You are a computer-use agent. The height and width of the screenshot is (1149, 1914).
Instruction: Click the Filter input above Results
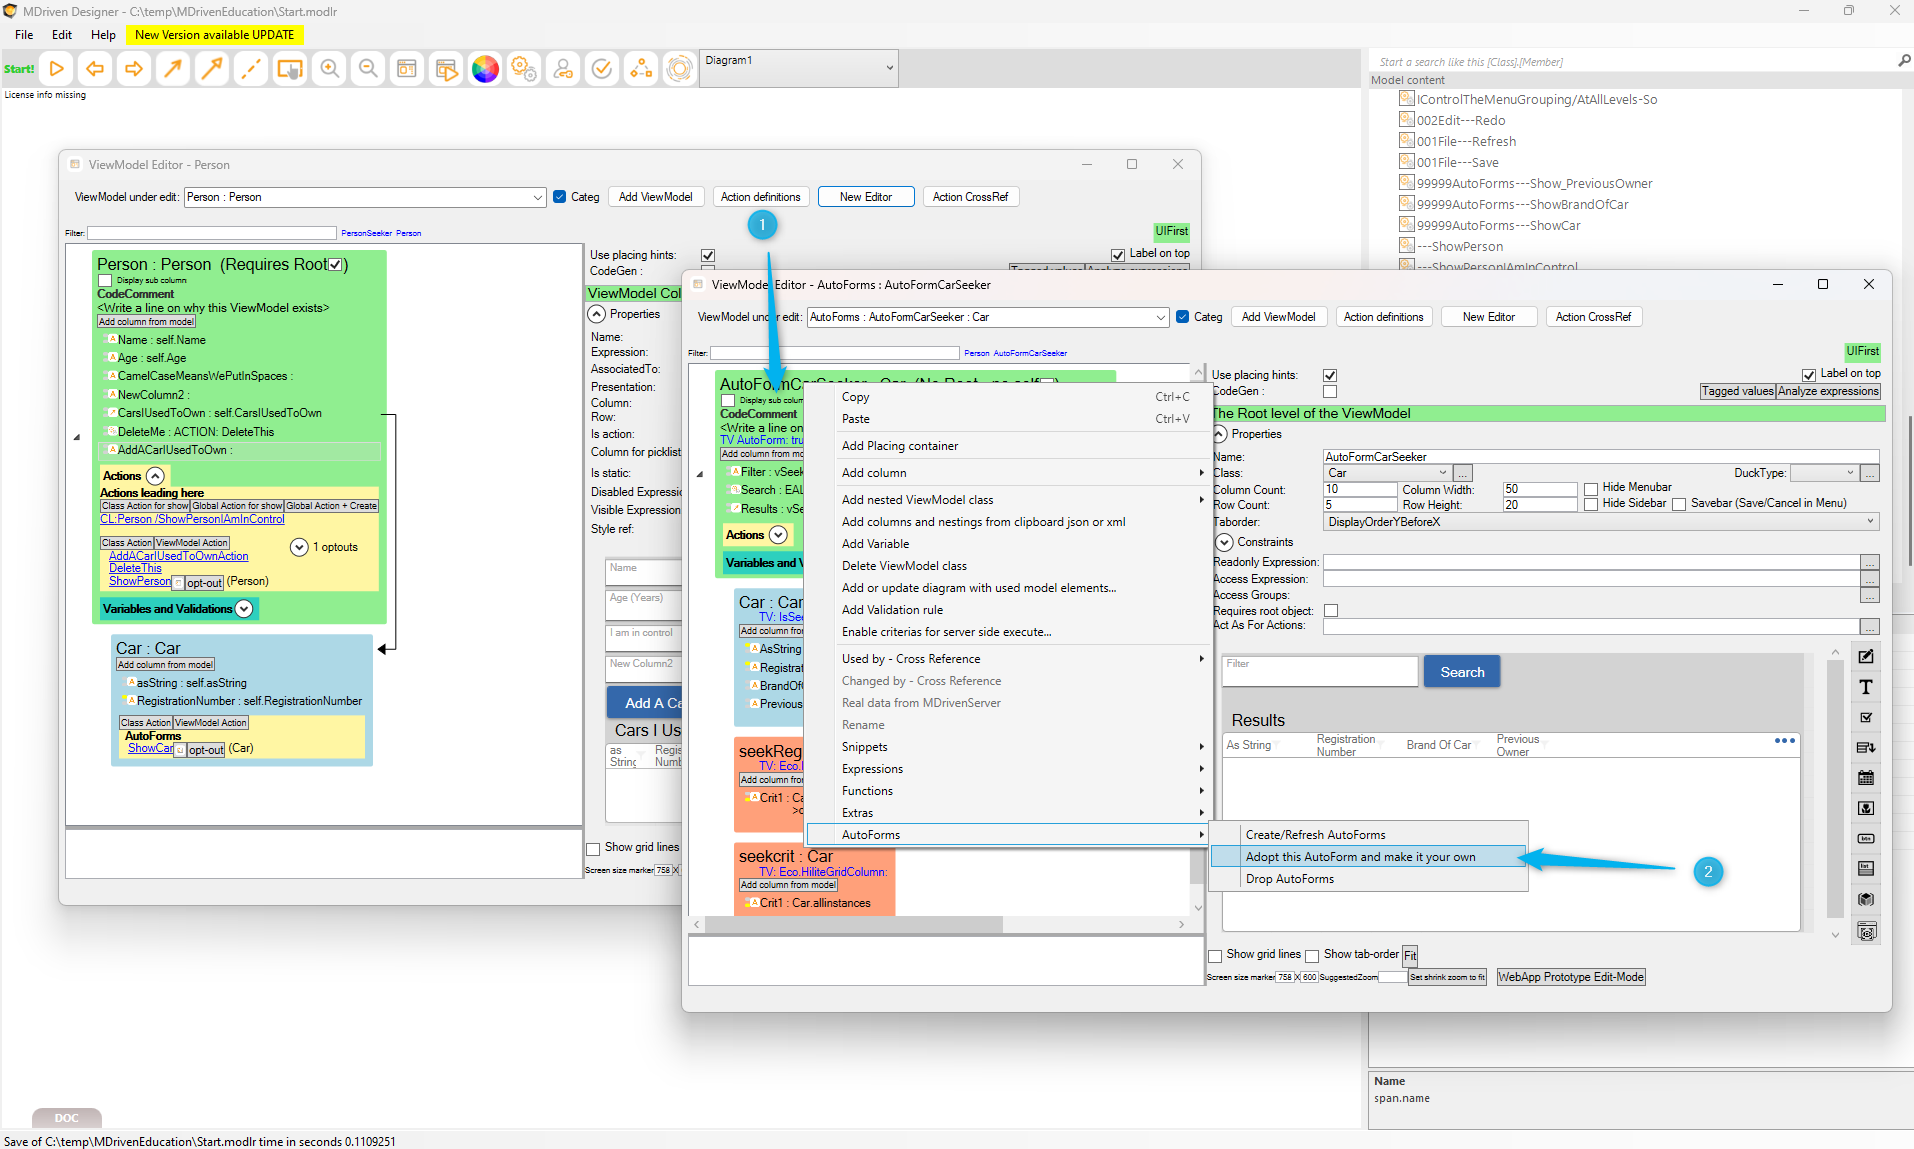coord(1319,671)
